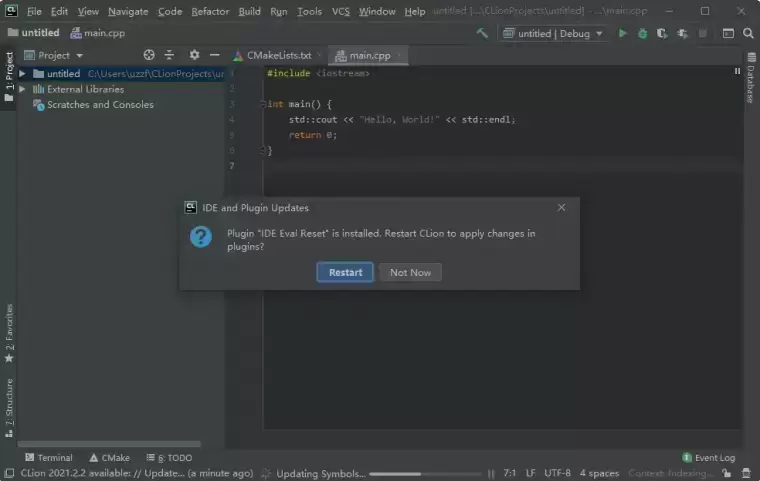
Task: Open the Terminal tool window
Action: [49, 458]
